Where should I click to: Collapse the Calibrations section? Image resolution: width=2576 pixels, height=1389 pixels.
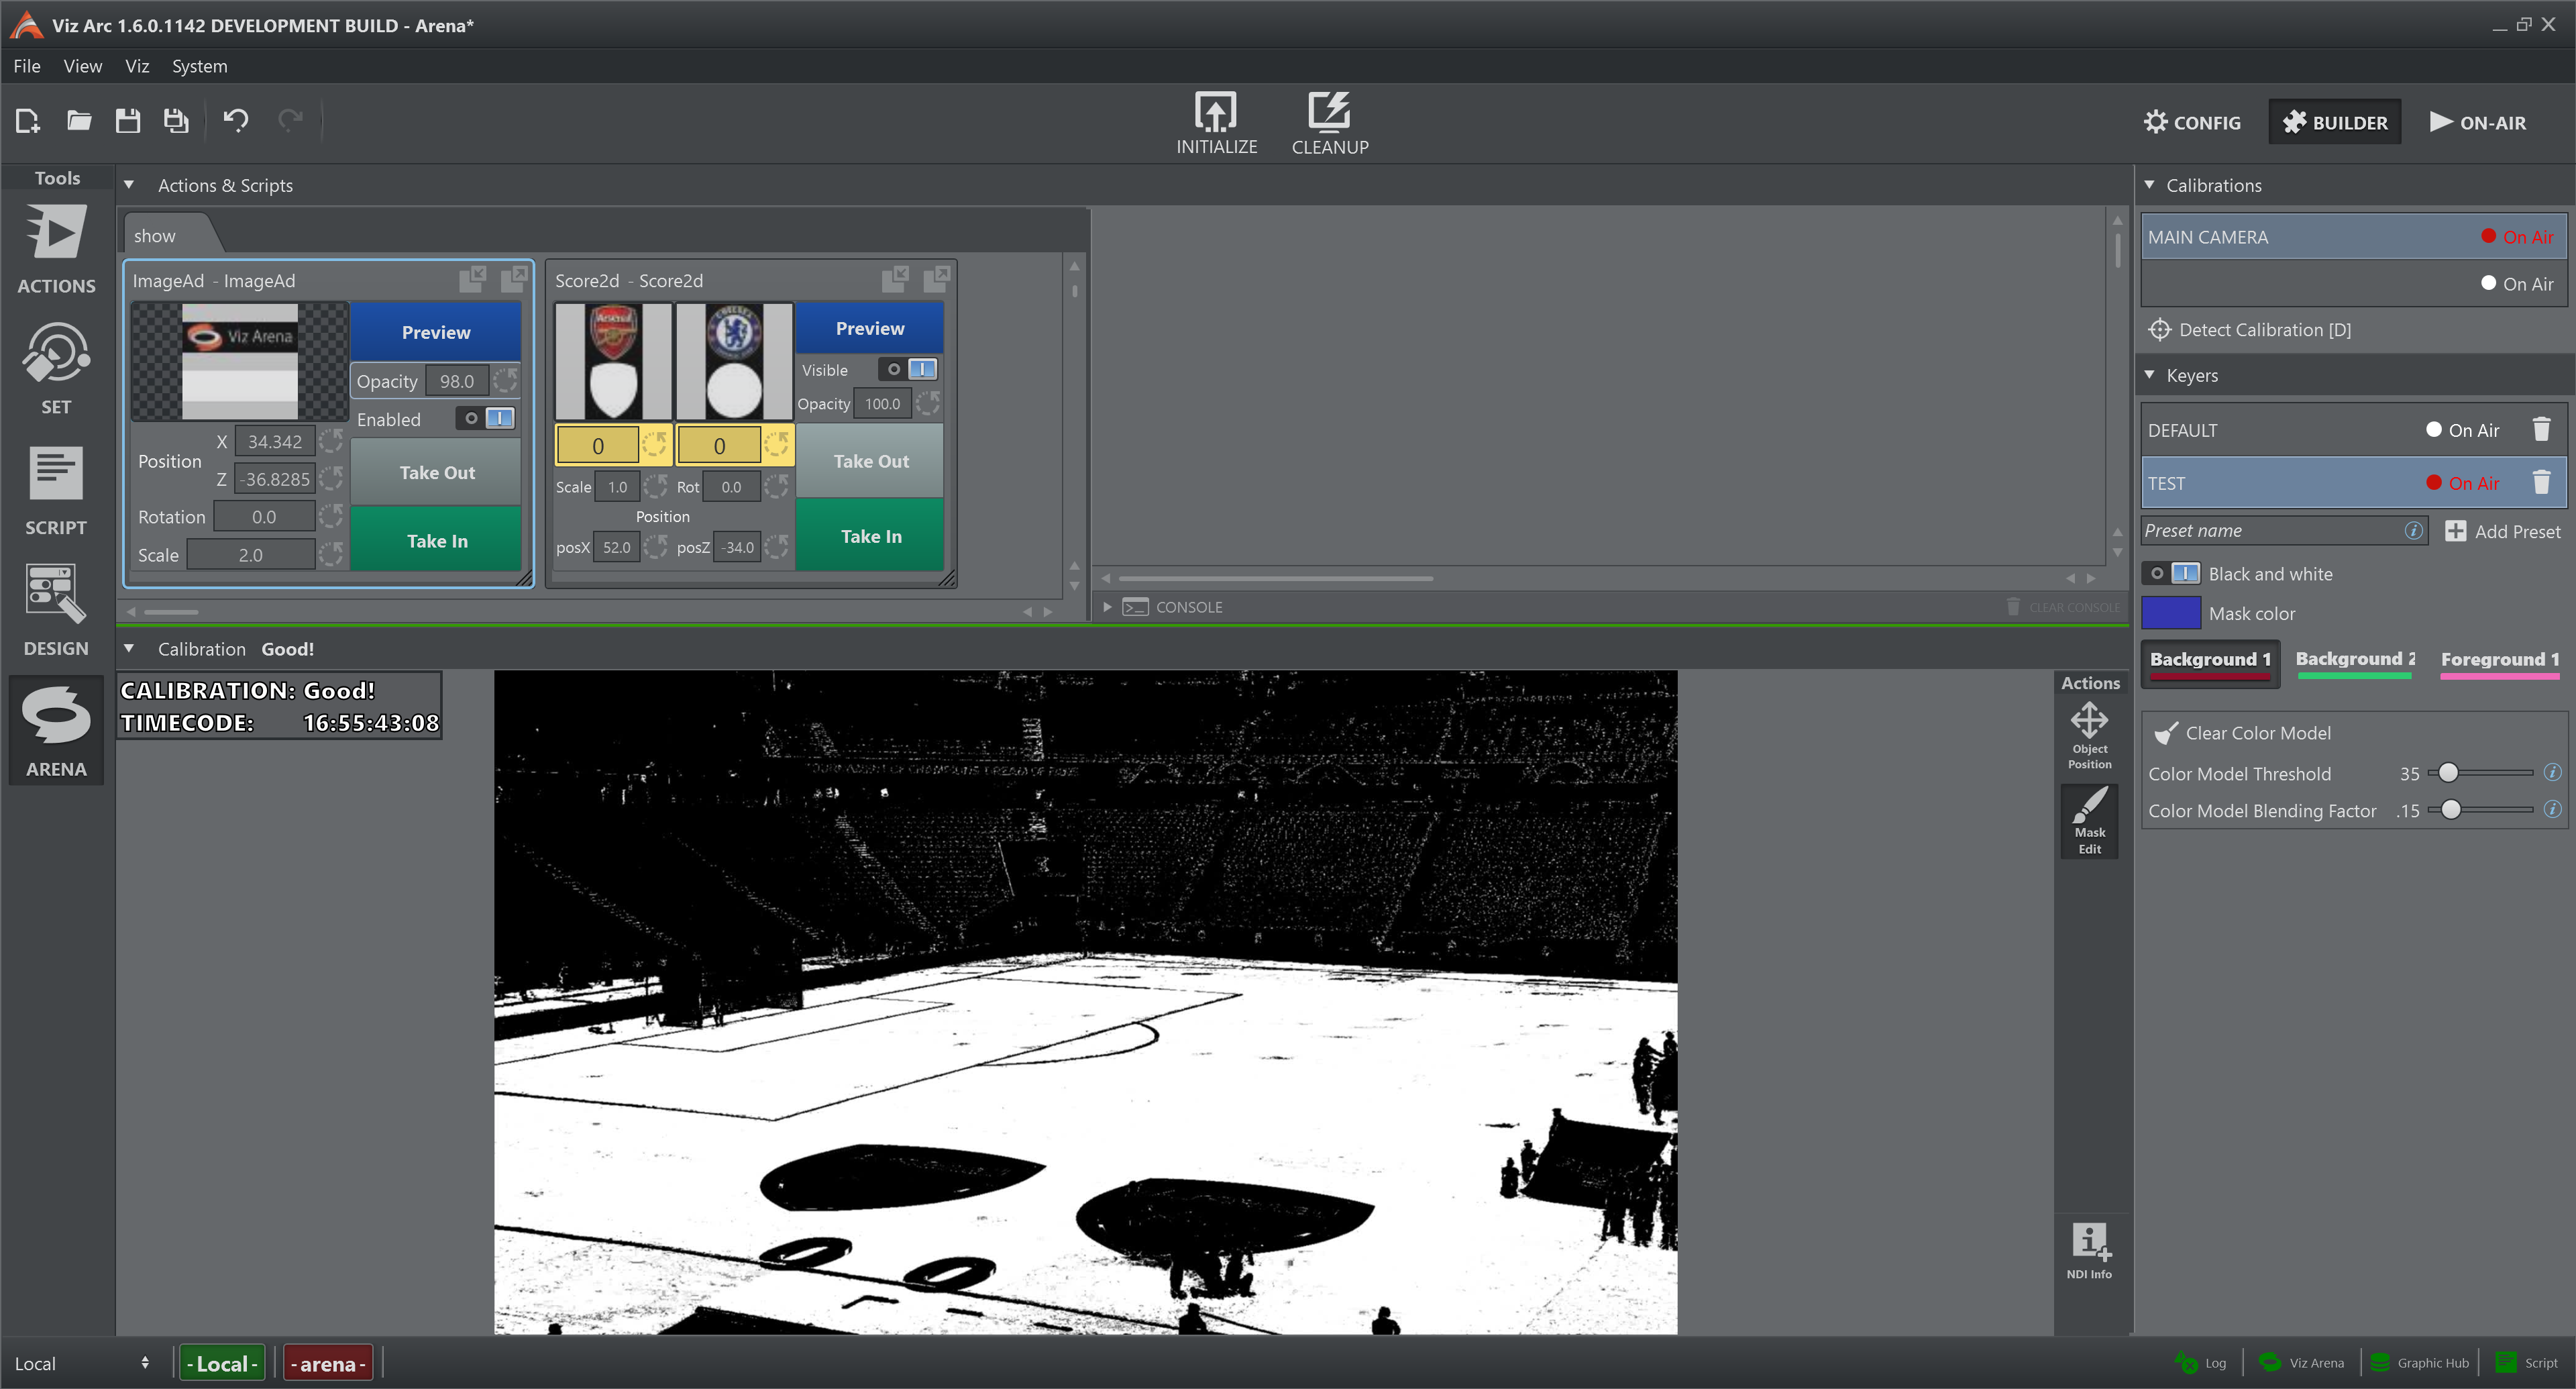point(2149,185)
